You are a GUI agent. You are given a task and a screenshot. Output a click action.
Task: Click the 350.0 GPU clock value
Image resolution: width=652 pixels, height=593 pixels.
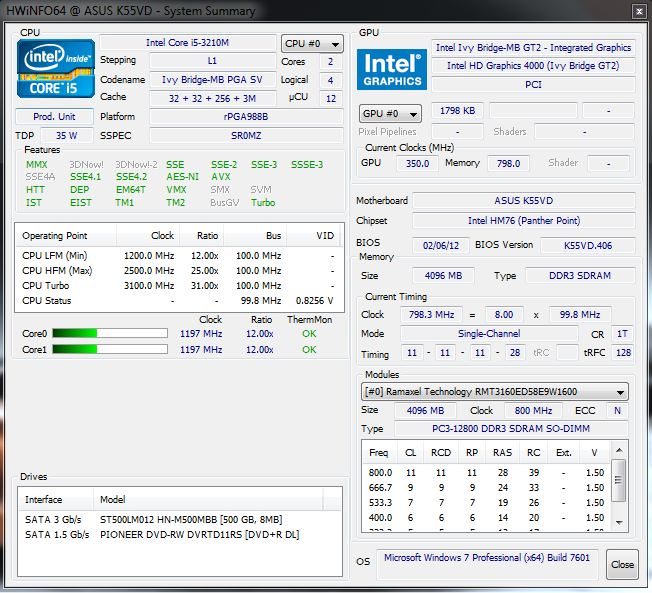[417, 163]
